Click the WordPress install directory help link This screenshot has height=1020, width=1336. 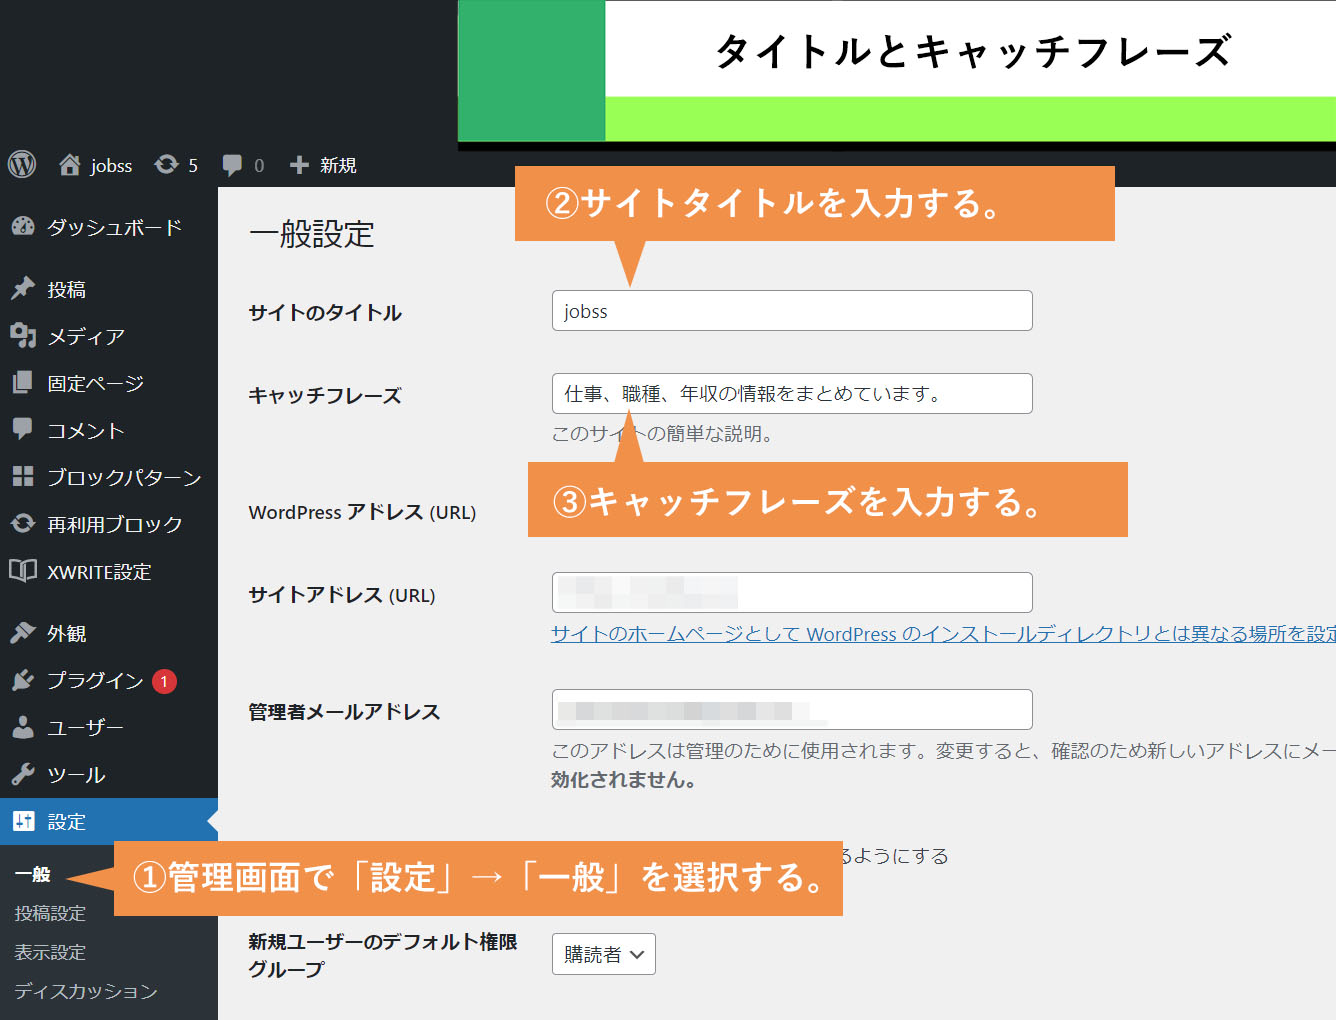(x=943, y=633)
